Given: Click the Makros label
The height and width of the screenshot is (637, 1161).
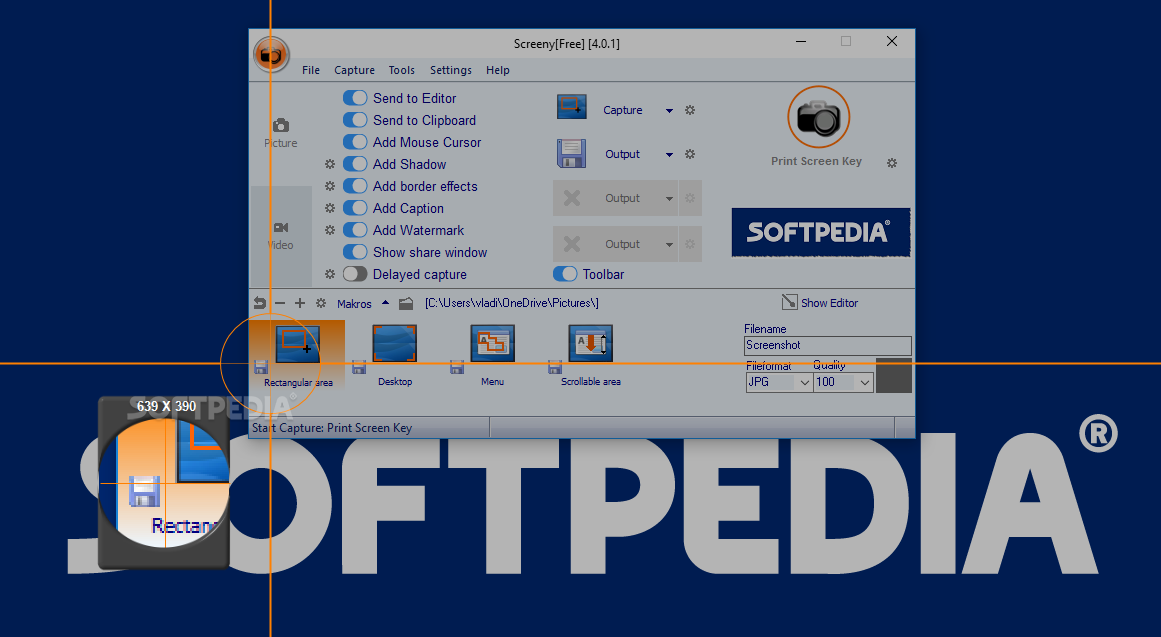Looking at the screenshot, I should click(x=354, y=304).
